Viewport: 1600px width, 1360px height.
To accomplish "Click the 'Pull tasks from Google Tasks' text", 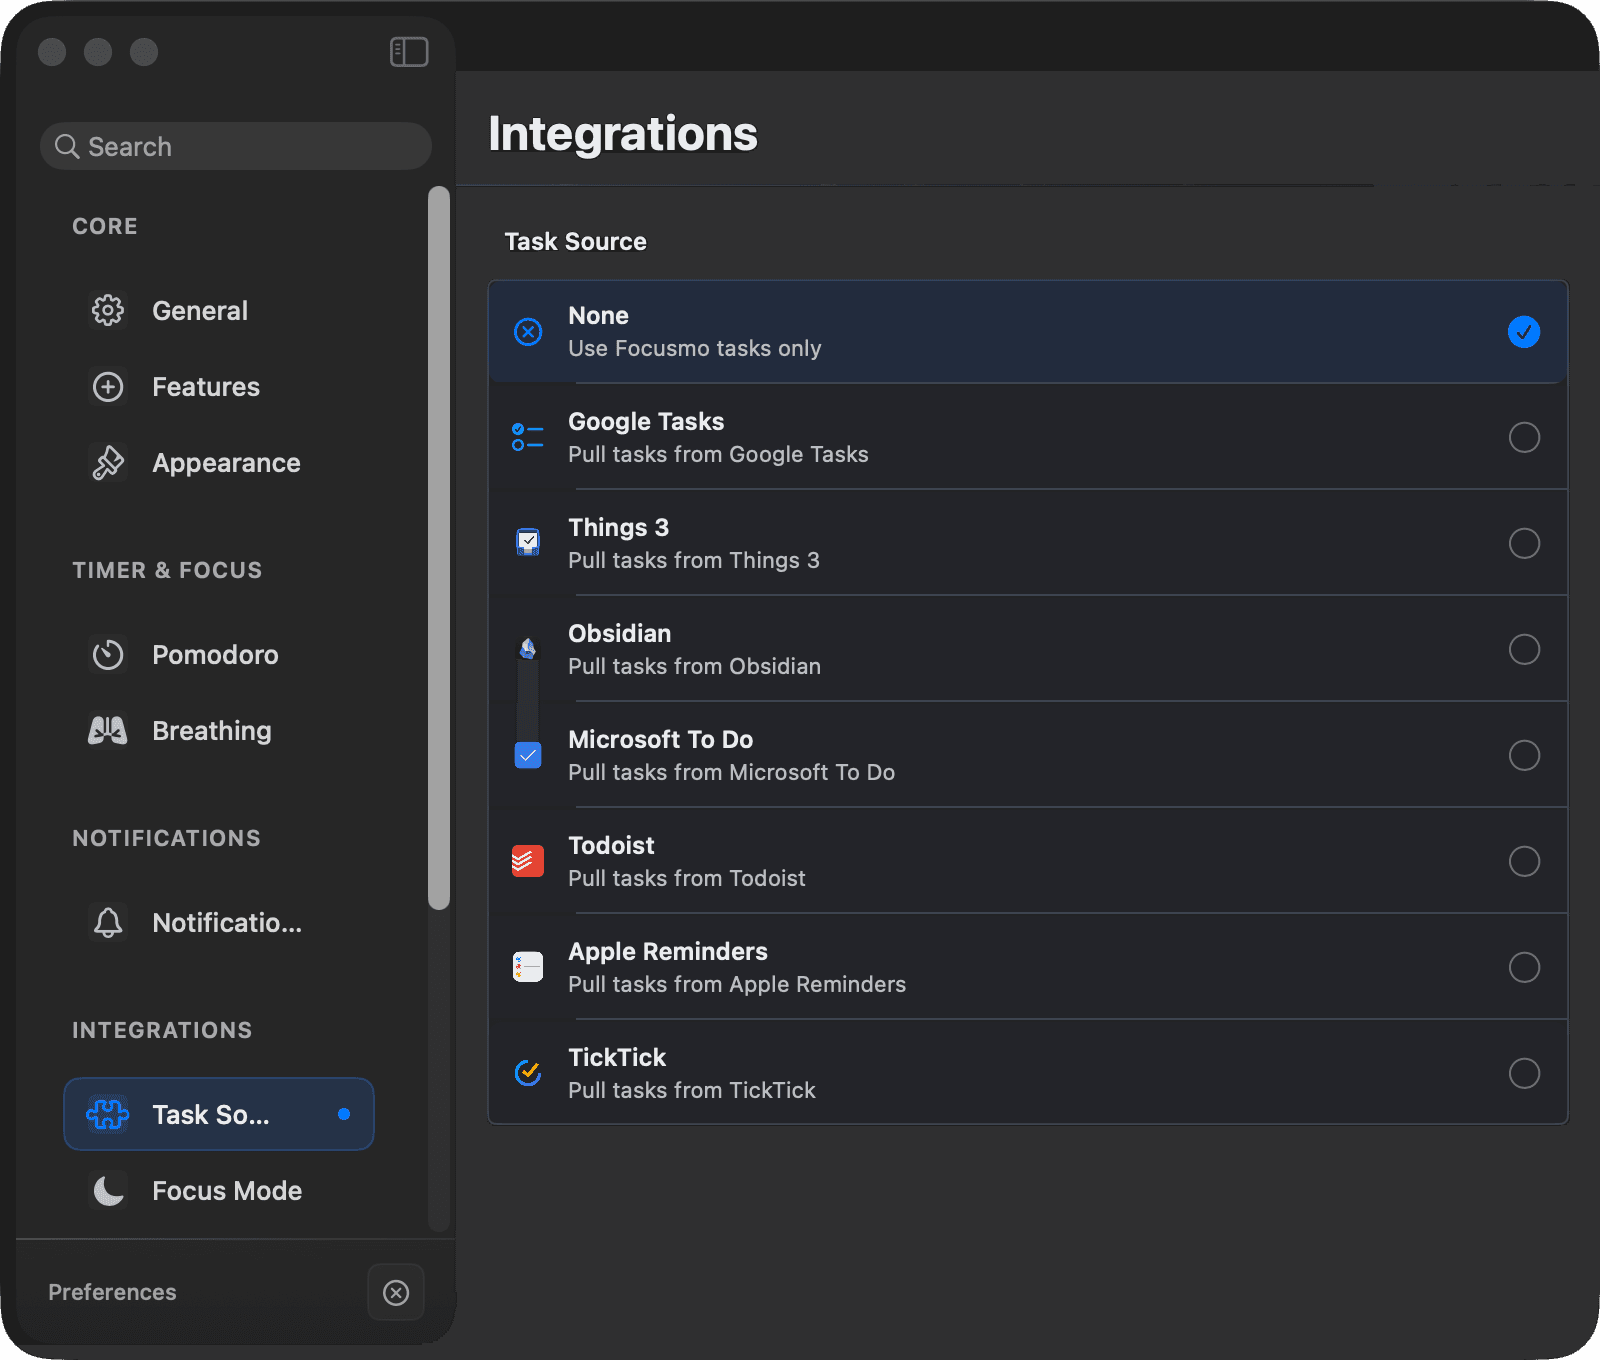I will [718, 455].
